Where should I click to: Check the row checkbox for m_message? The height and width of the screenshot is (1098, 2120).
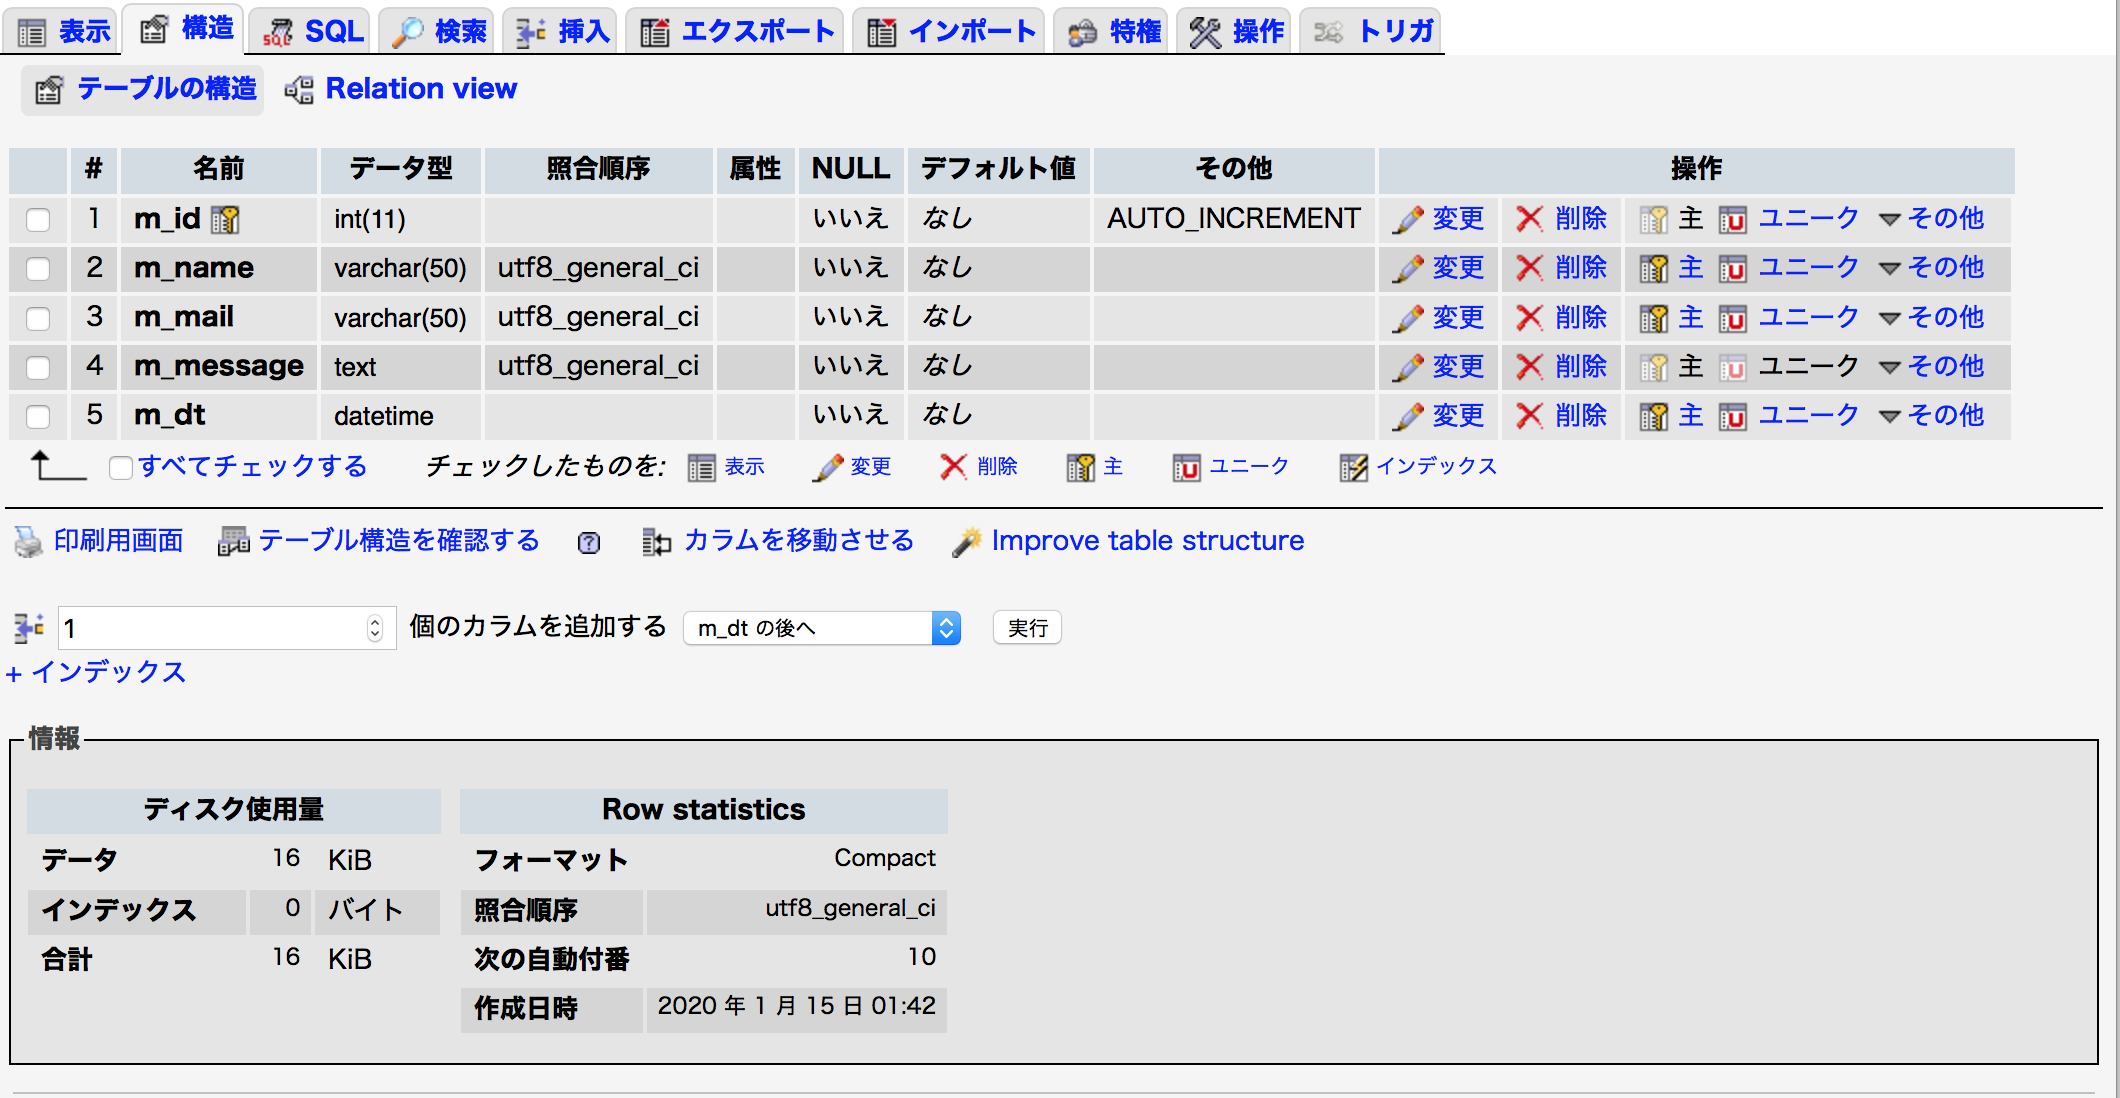38,366
